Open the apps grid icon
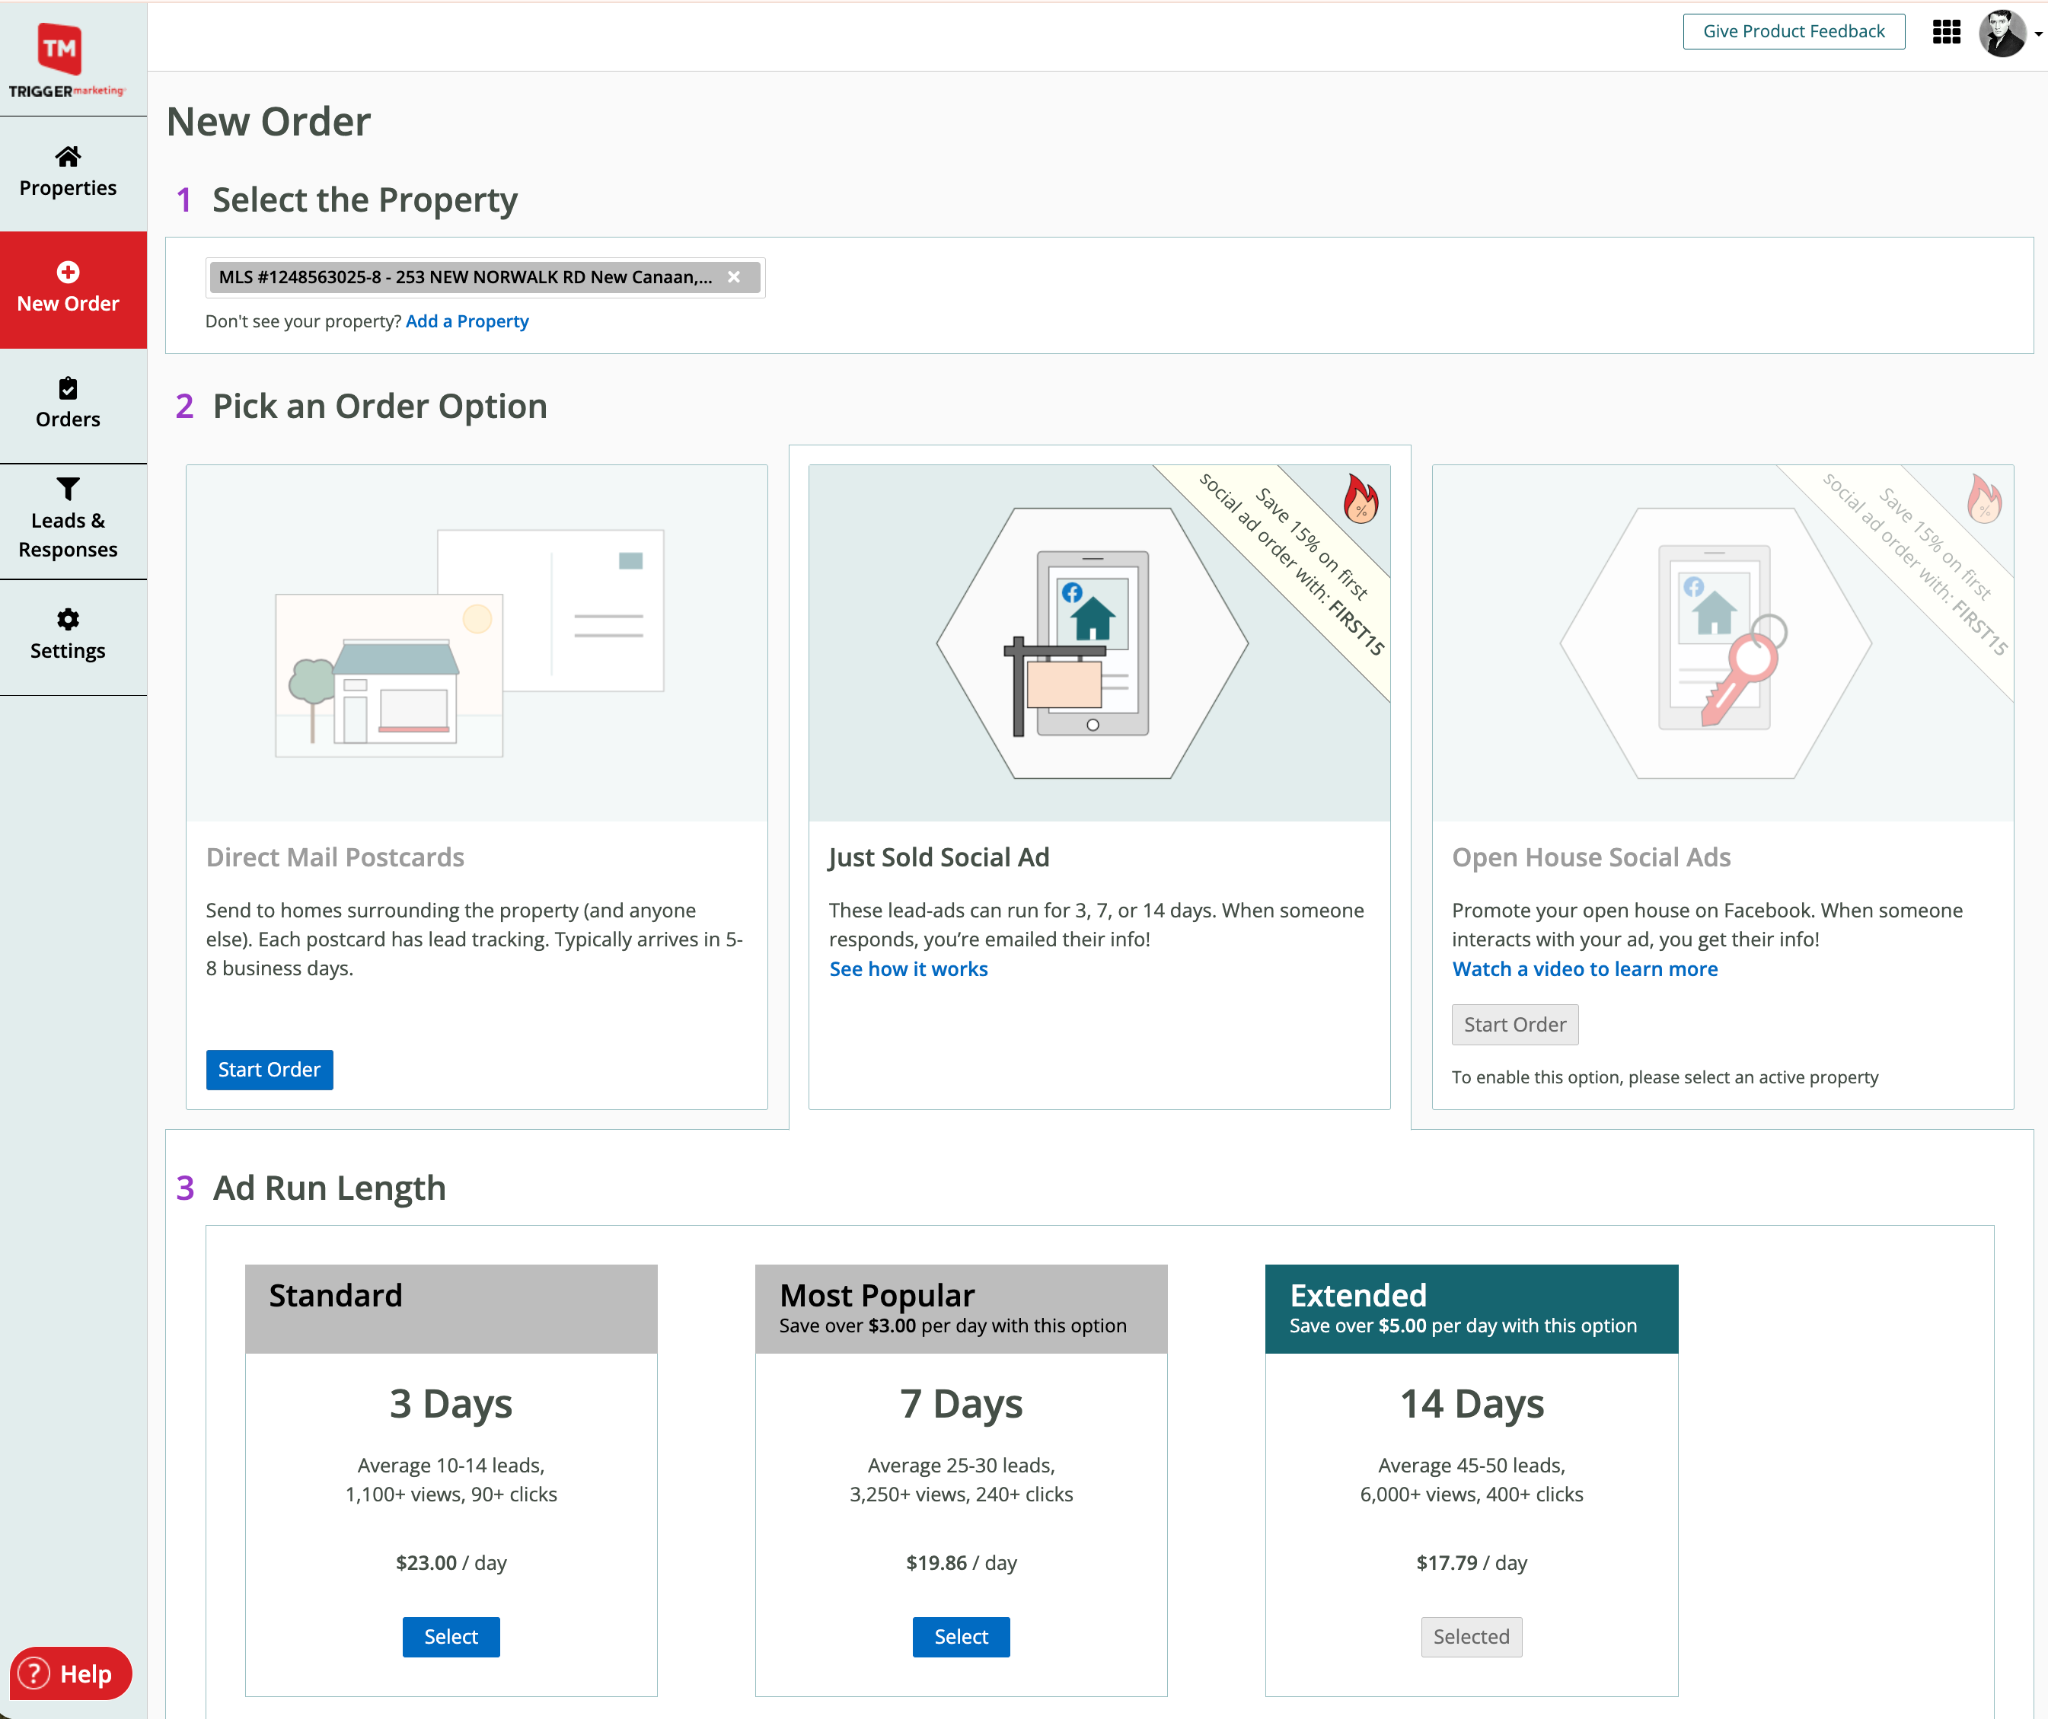The image size is (2048, 1719). [1946, 32]
